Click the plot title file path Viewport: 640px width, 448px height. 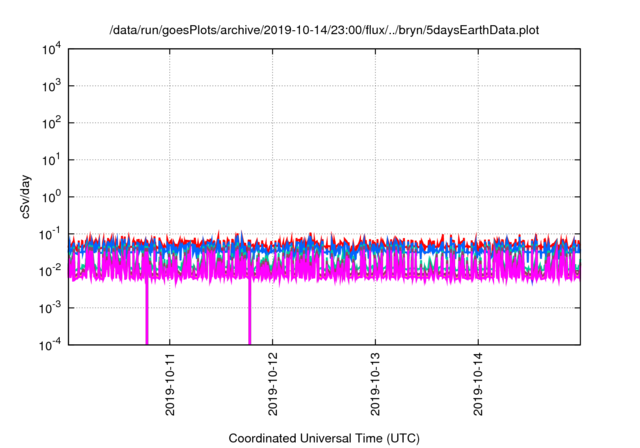pos(324,30)
